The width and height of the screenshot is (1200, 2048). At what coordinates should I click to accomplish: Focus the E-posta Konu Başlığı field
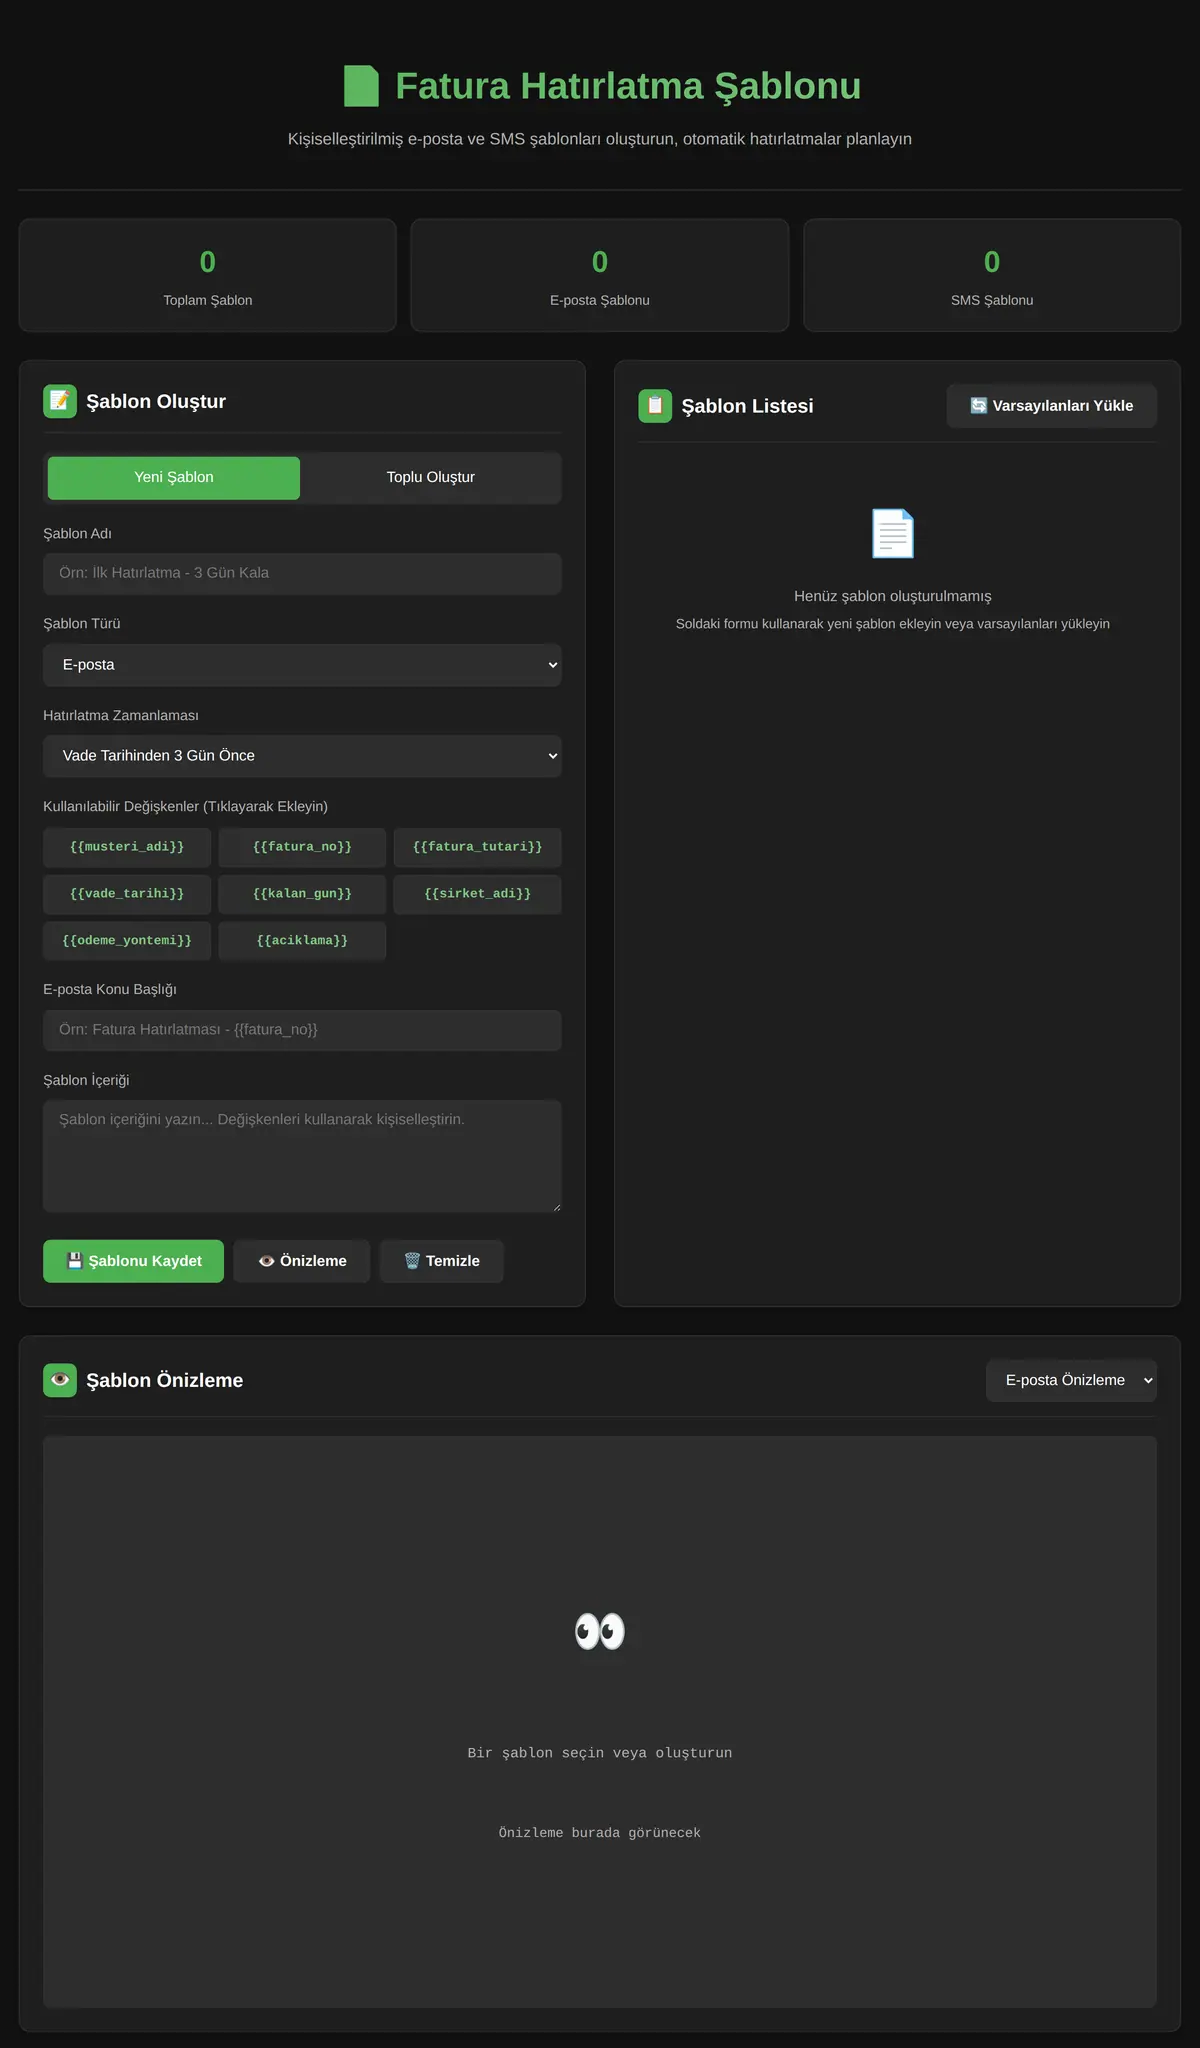[x=302, y=1030]
